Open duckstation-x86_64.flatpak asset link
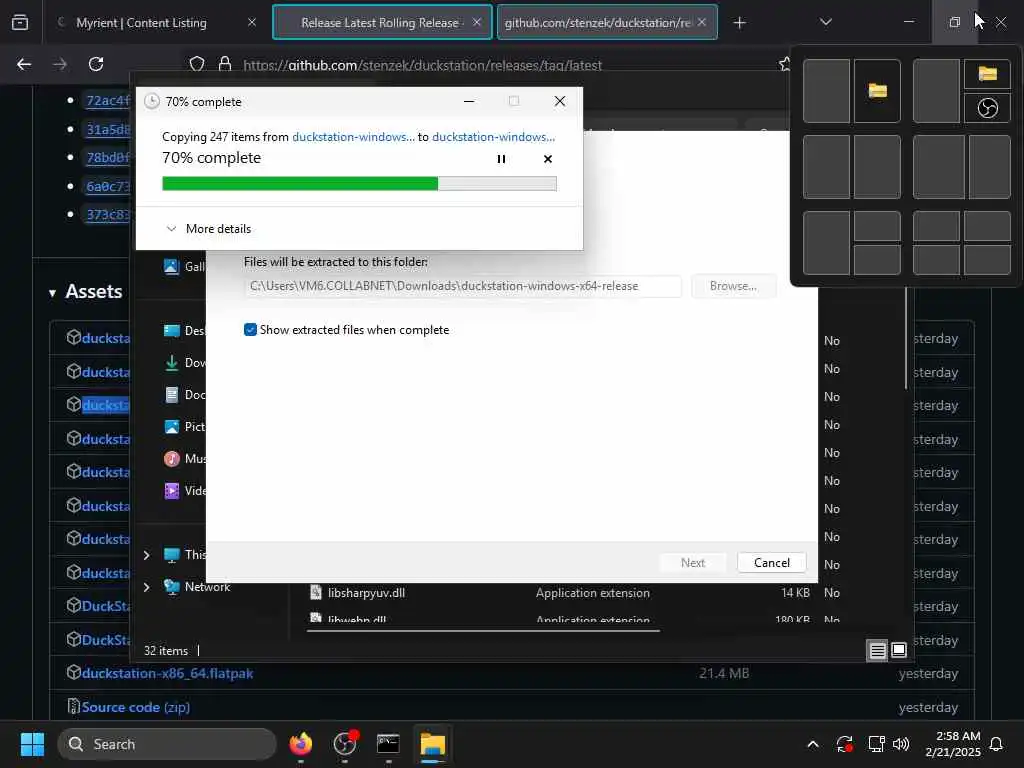Screen dimensions: 1024x768 point(167,673)
